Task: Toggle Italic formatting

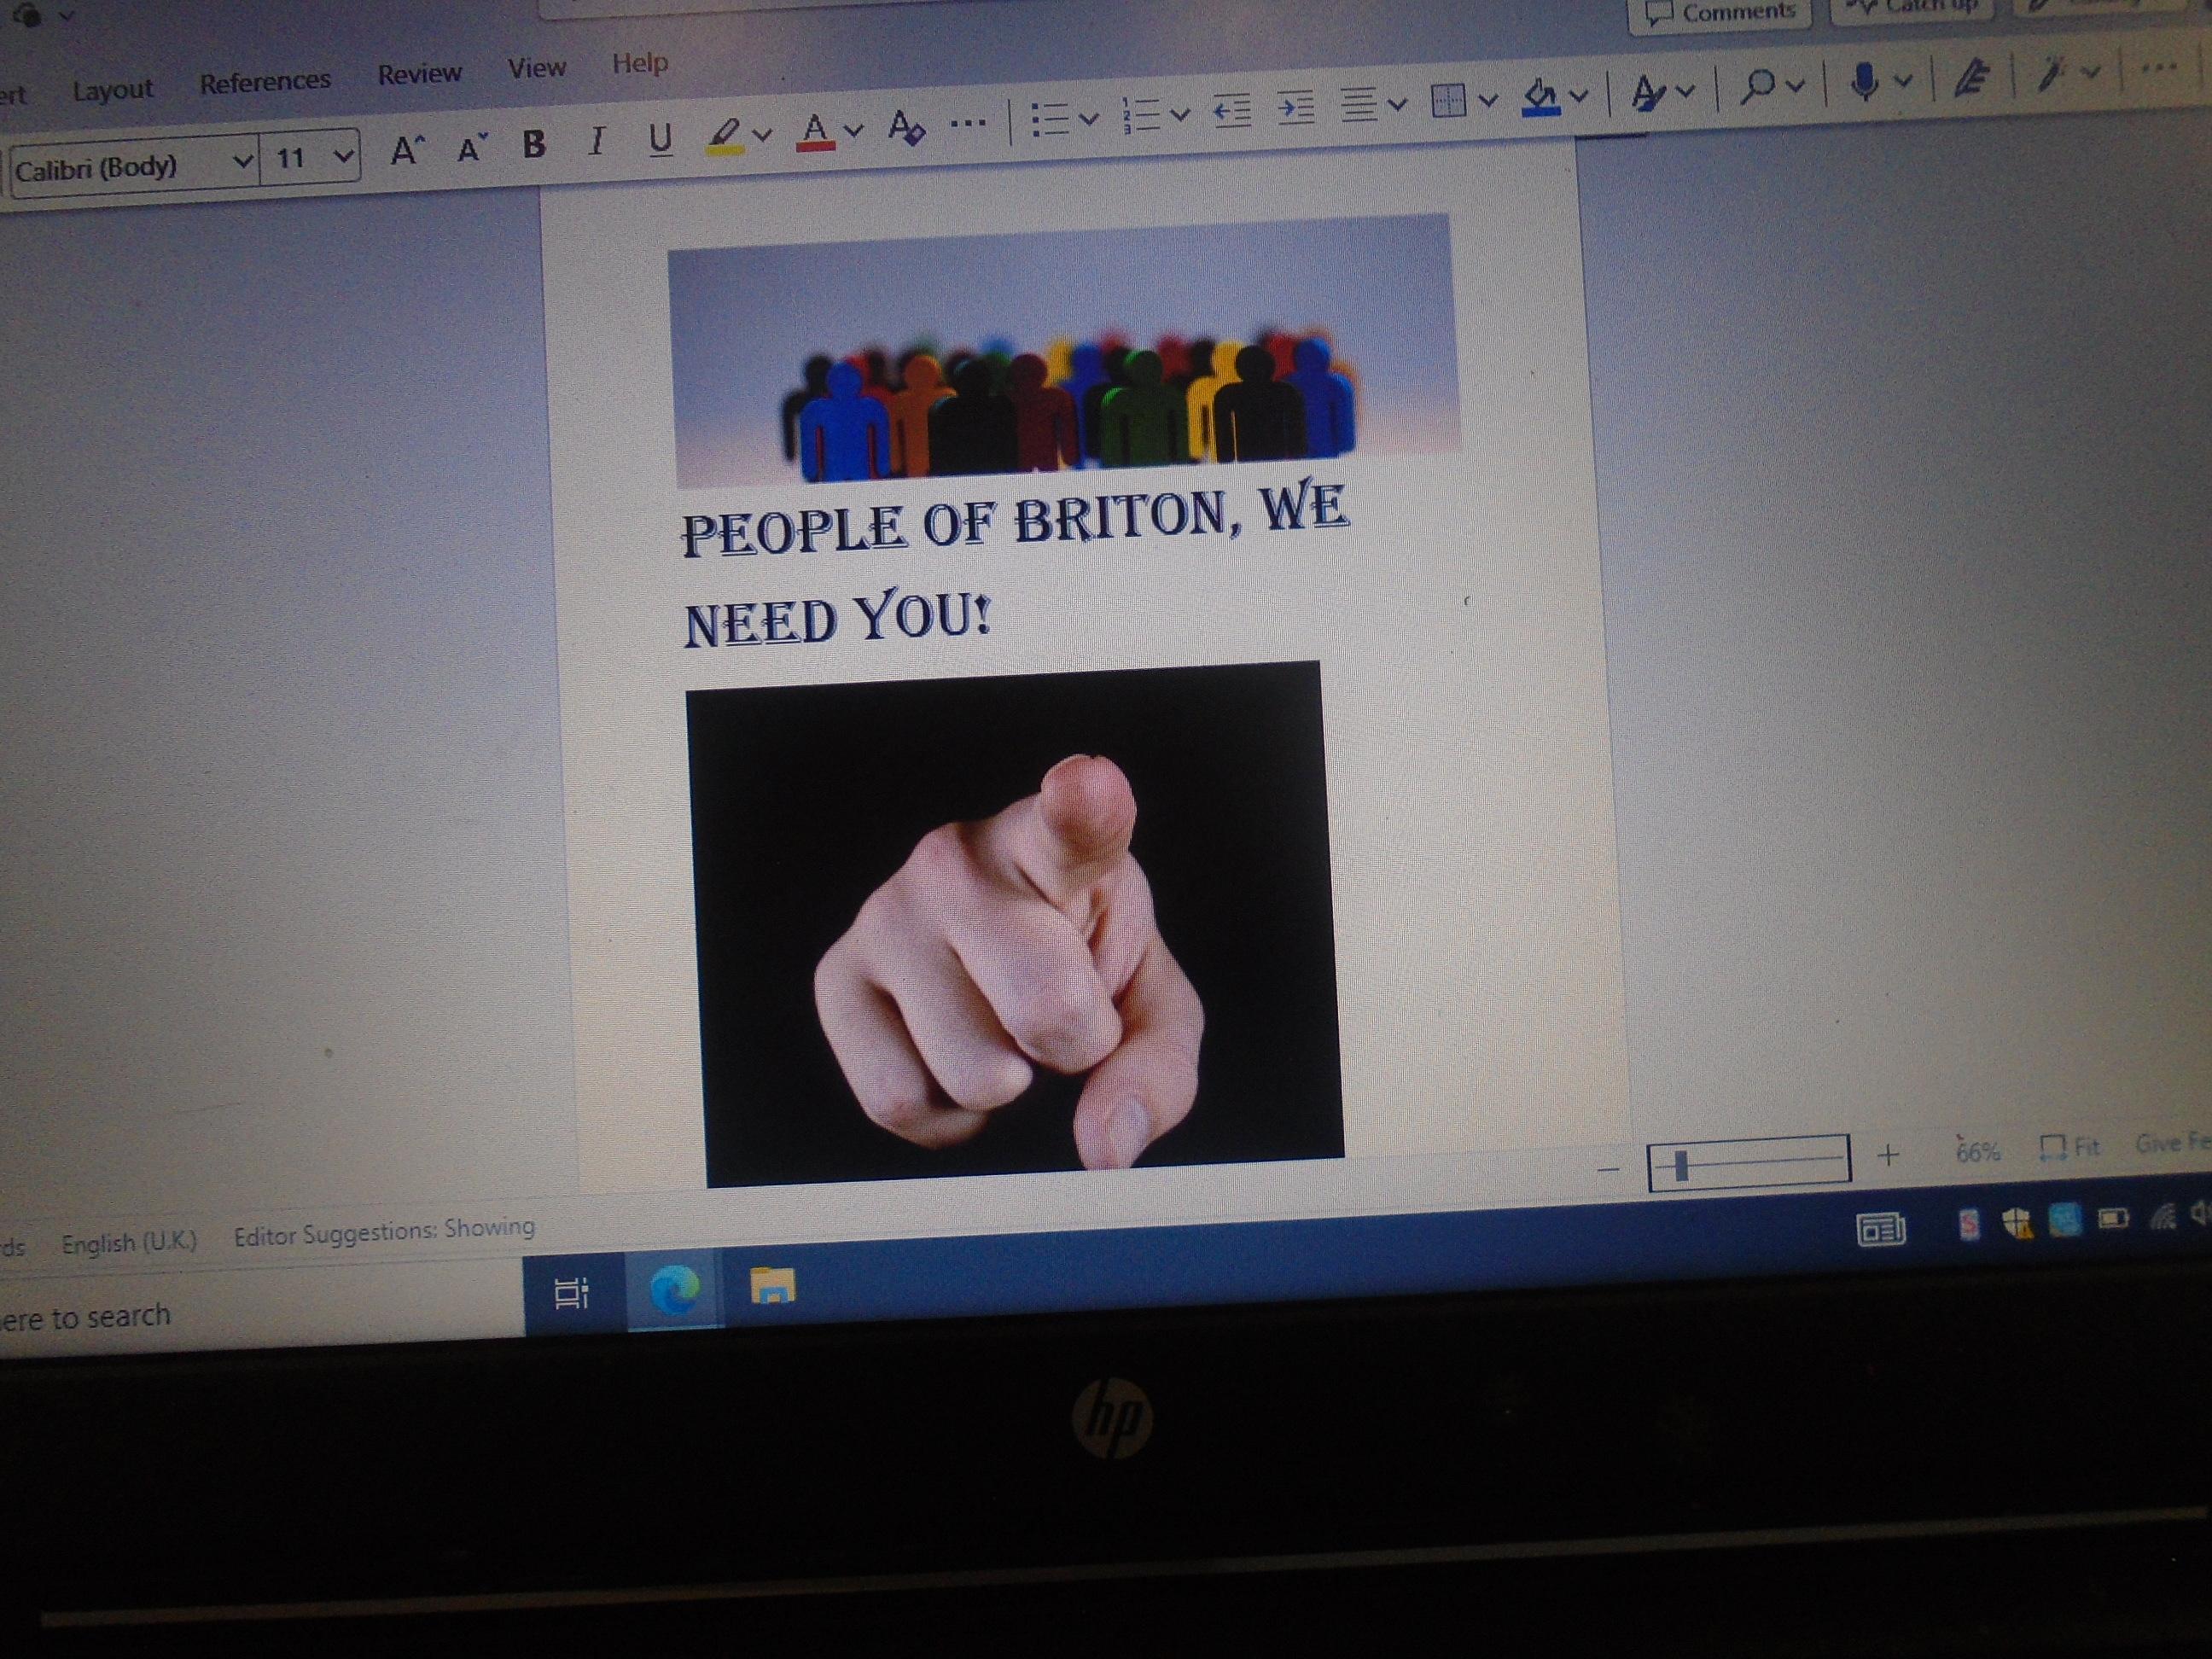Action: (x=597, y=142)
